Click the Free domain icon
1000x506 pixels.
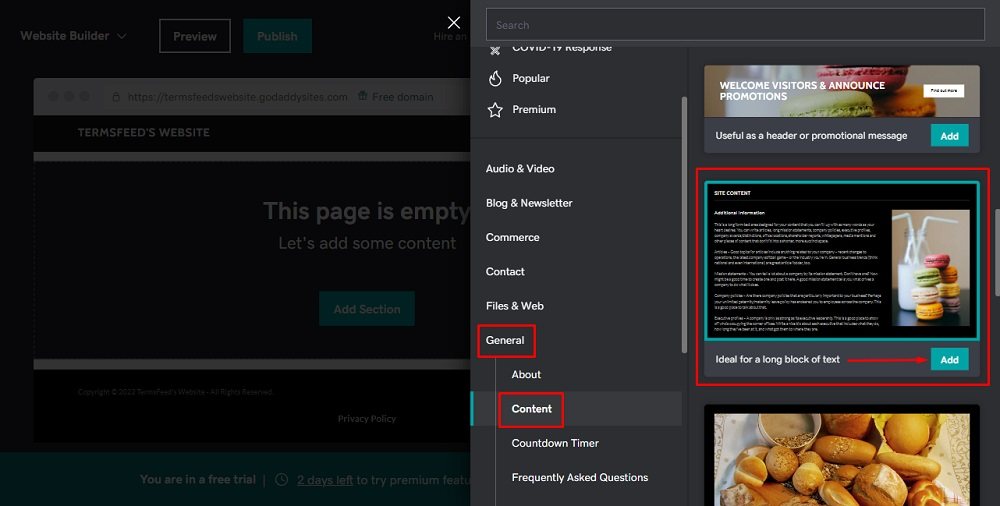362,96
